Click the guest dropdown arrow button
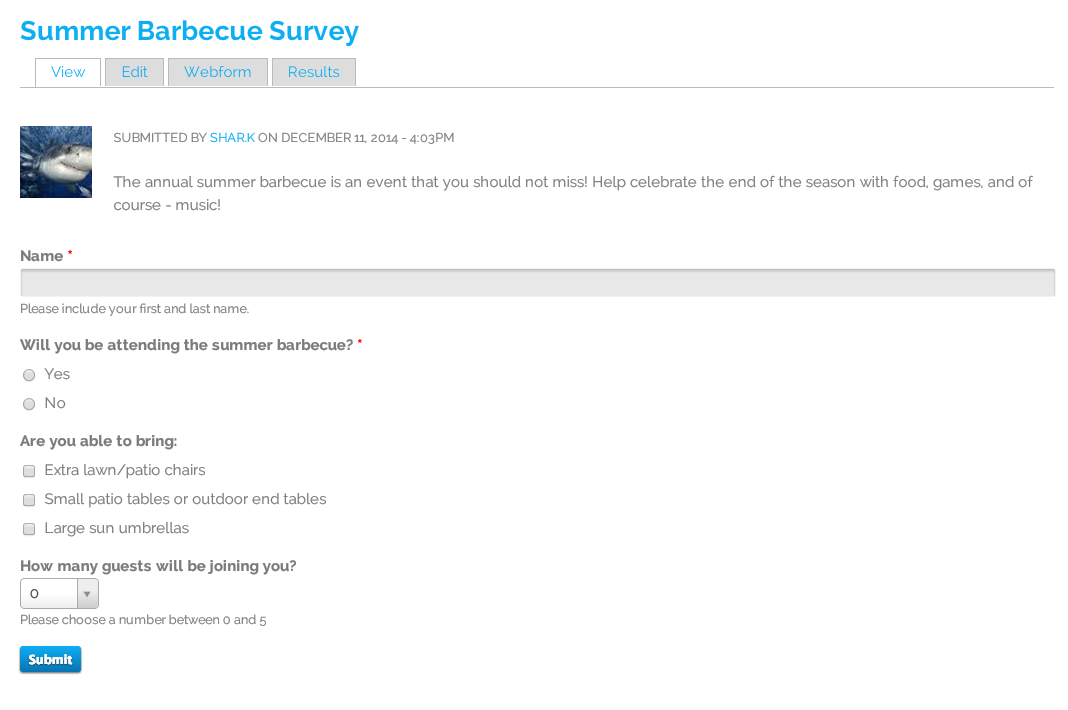 pos(87,593)
